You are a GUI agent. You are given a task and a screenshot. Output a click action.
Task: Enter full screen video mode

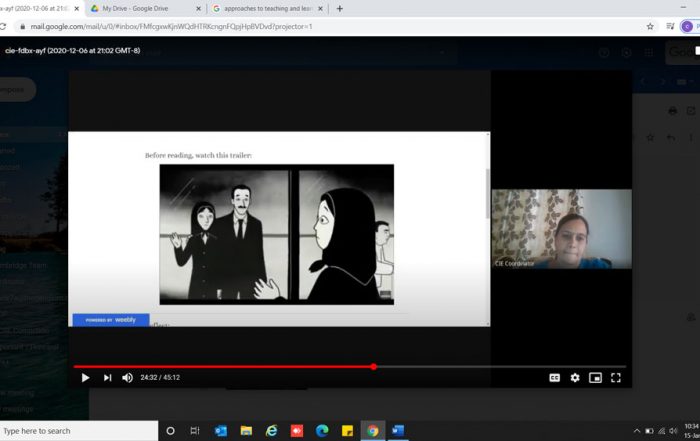tap(616, 378)
